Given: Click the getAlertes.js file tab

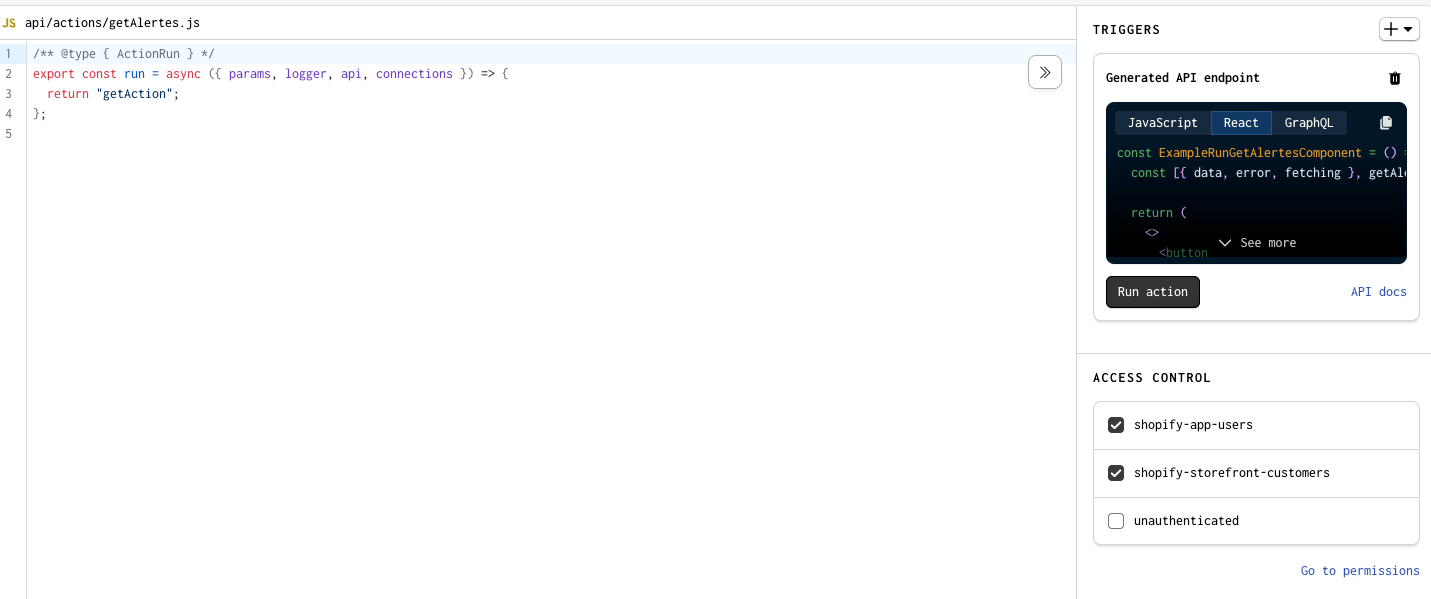Looking at the screenshot, I should (x=113, y=22).
